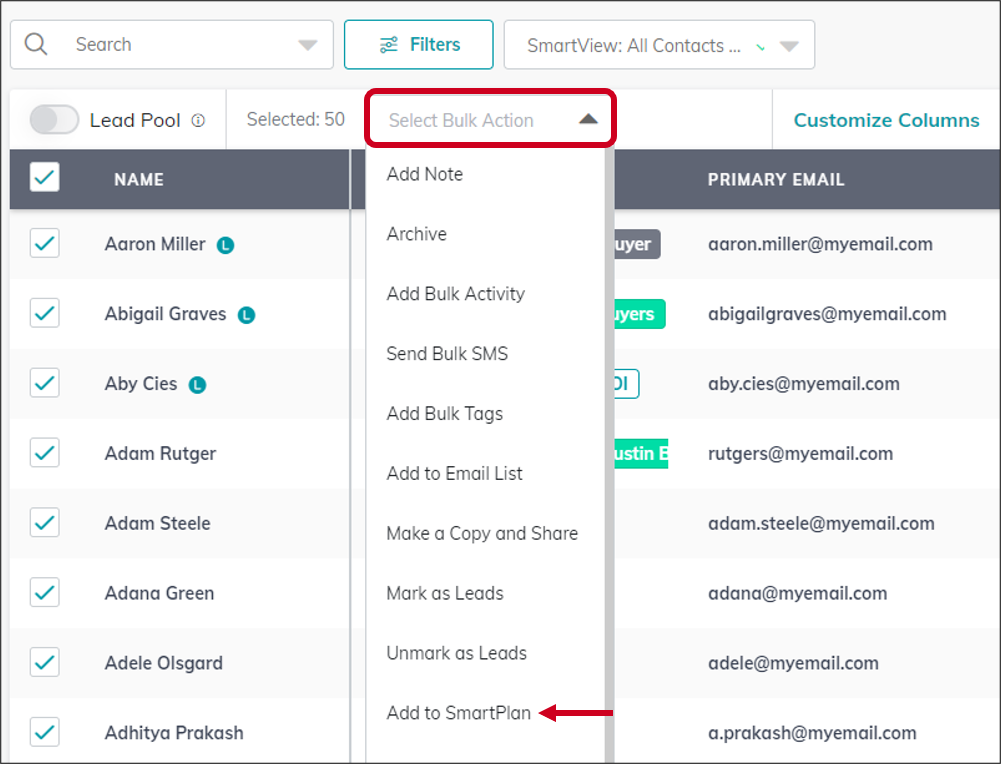Viewport: 1001px width, 764px height.
Task: Uncheck Adana Green's row checkbox
Action: (x=45, y=592)
